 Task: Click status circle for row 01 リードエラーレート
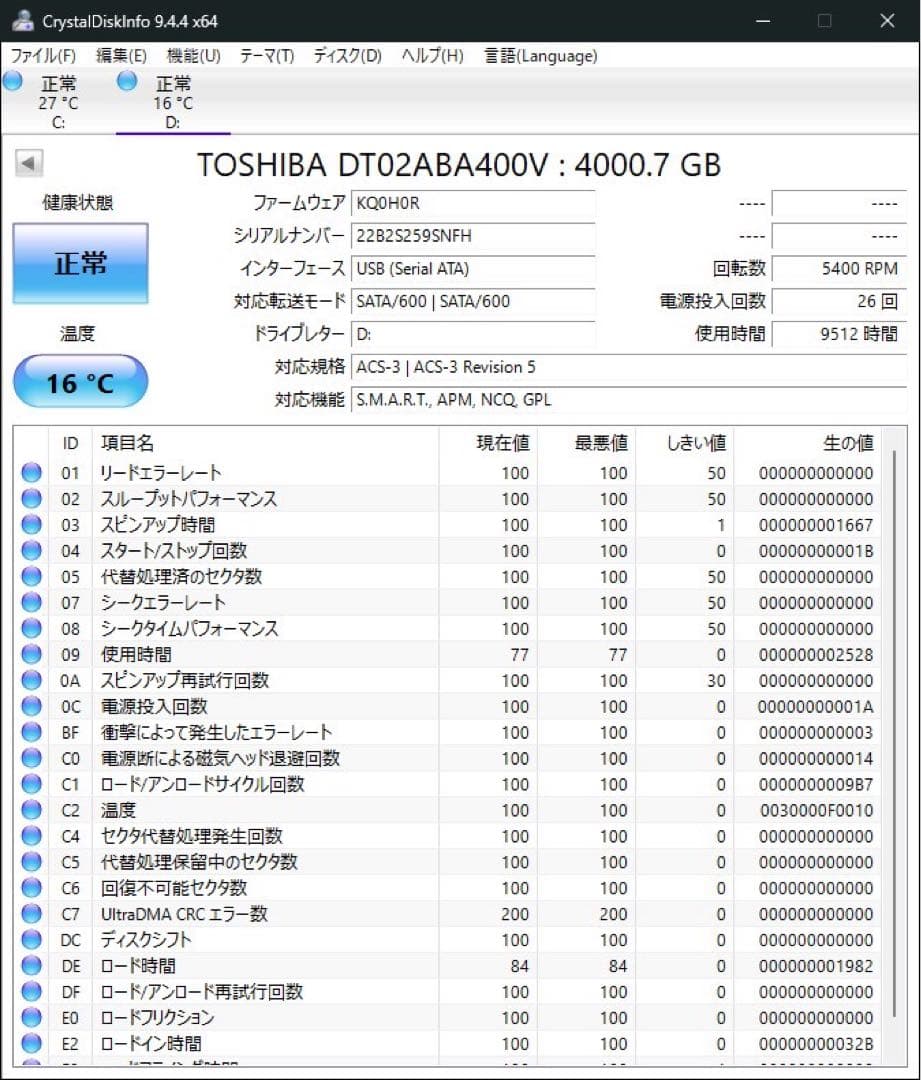point(32,472)
